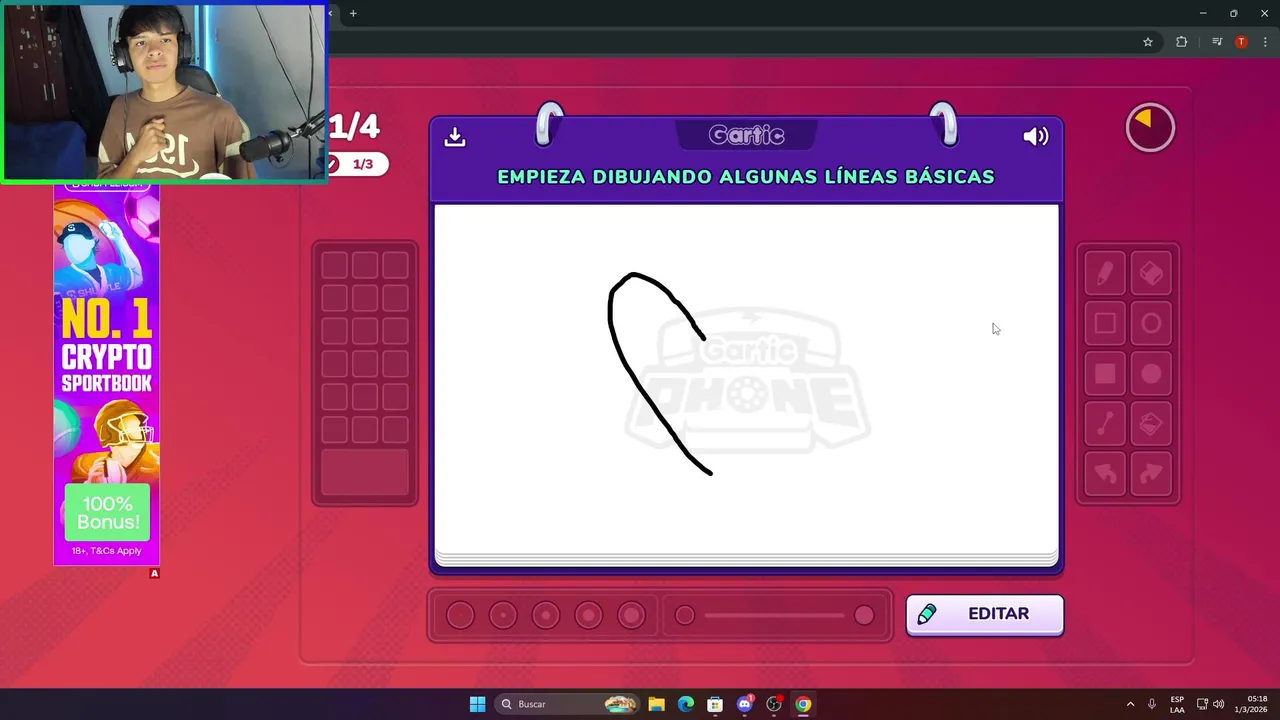This screenshot has height=720, width=1280.
Task: Select the eraser tool
Action: (x=1151, y=273)
